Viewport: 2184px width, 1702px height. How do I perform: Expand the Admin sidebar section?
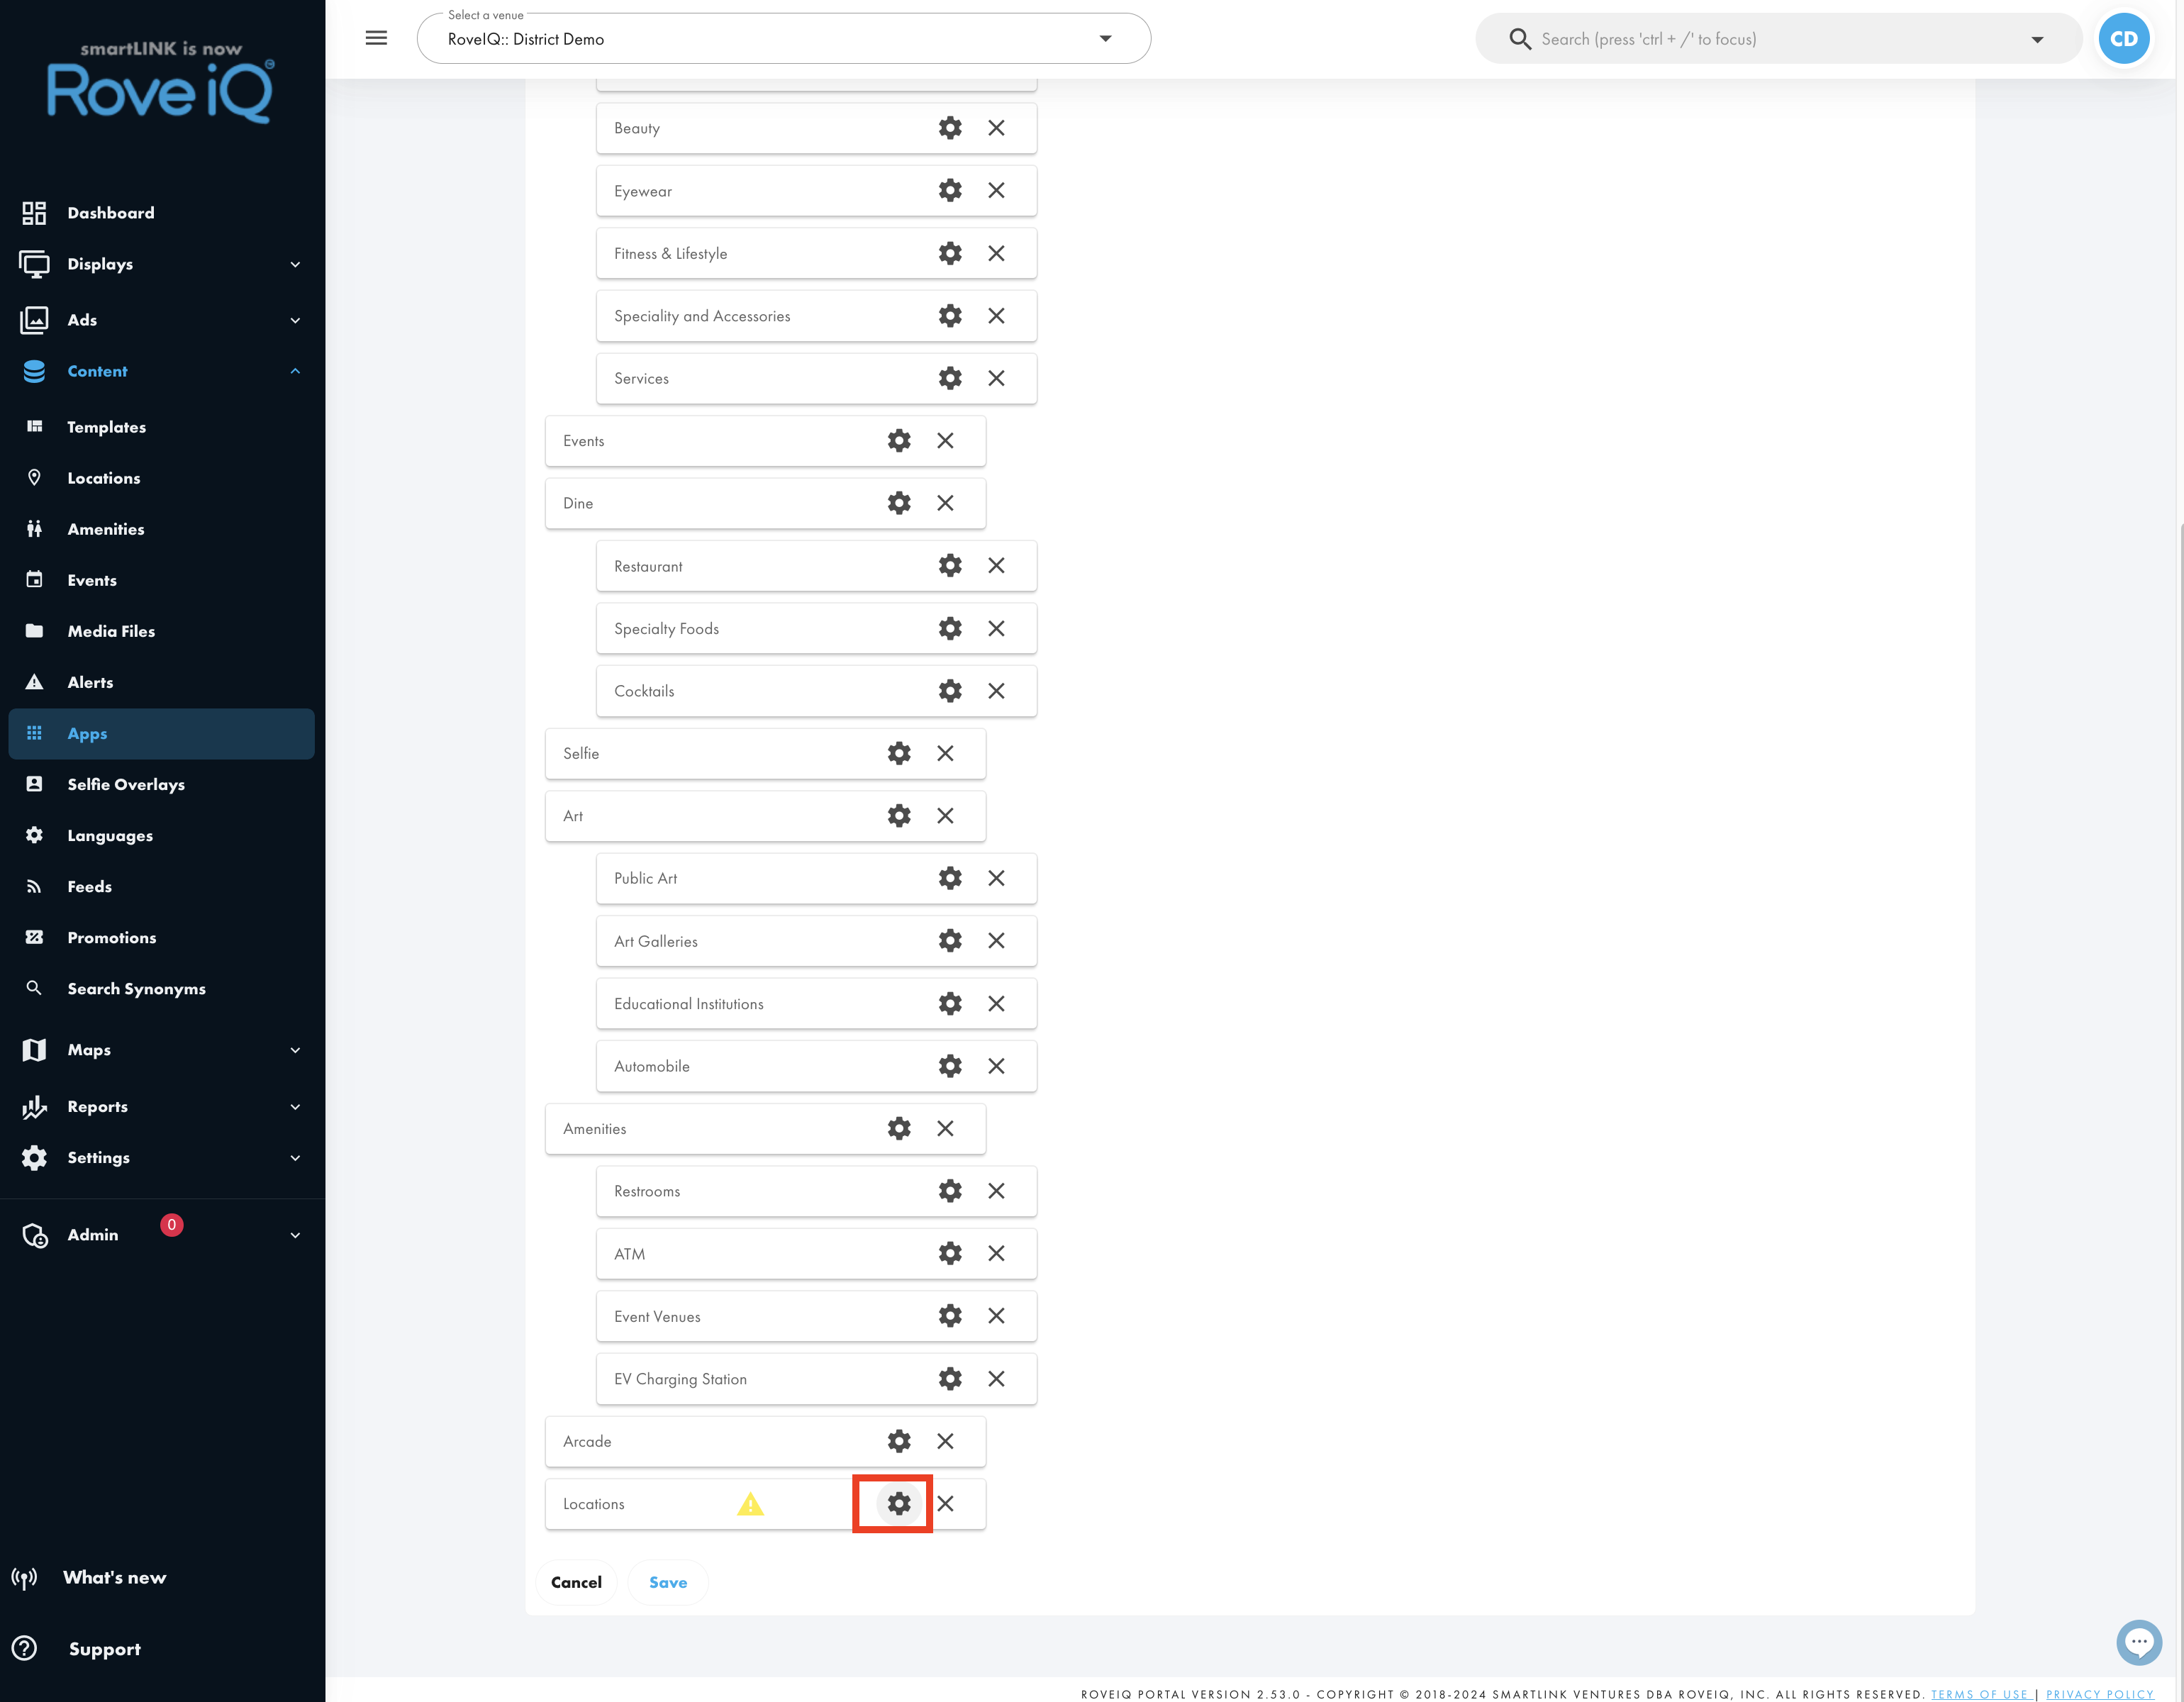162,1235
